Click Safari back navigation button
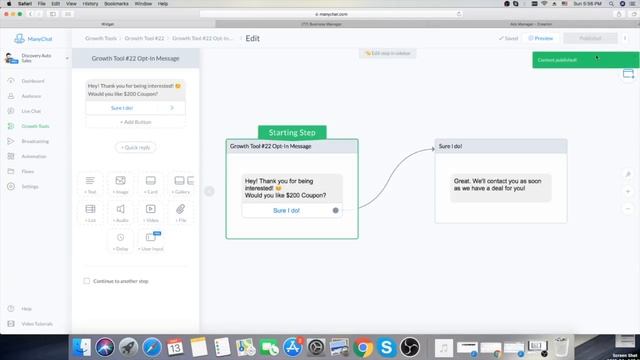 point(30,14)
